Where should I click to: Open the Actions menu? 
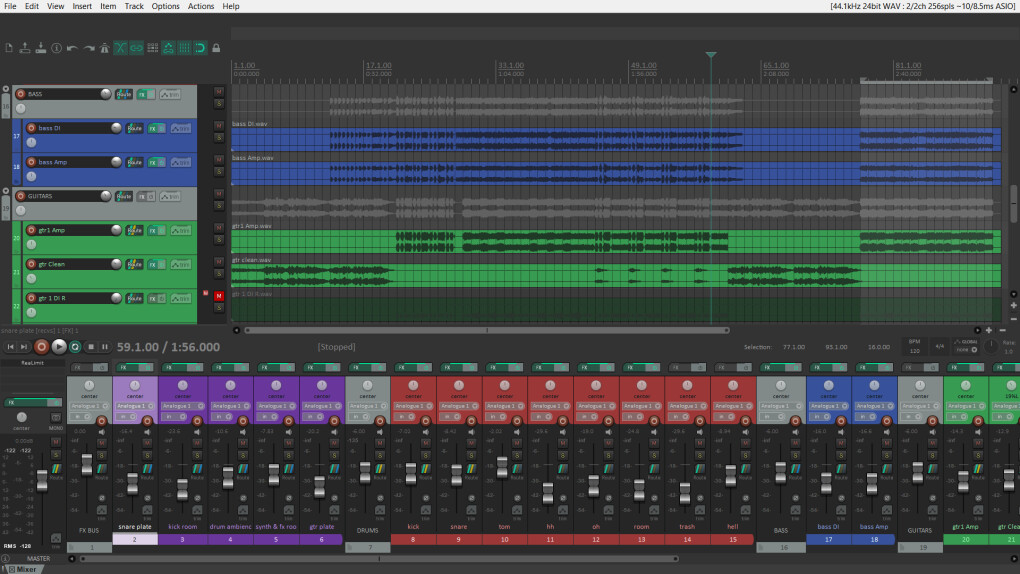tap(201, 6)
